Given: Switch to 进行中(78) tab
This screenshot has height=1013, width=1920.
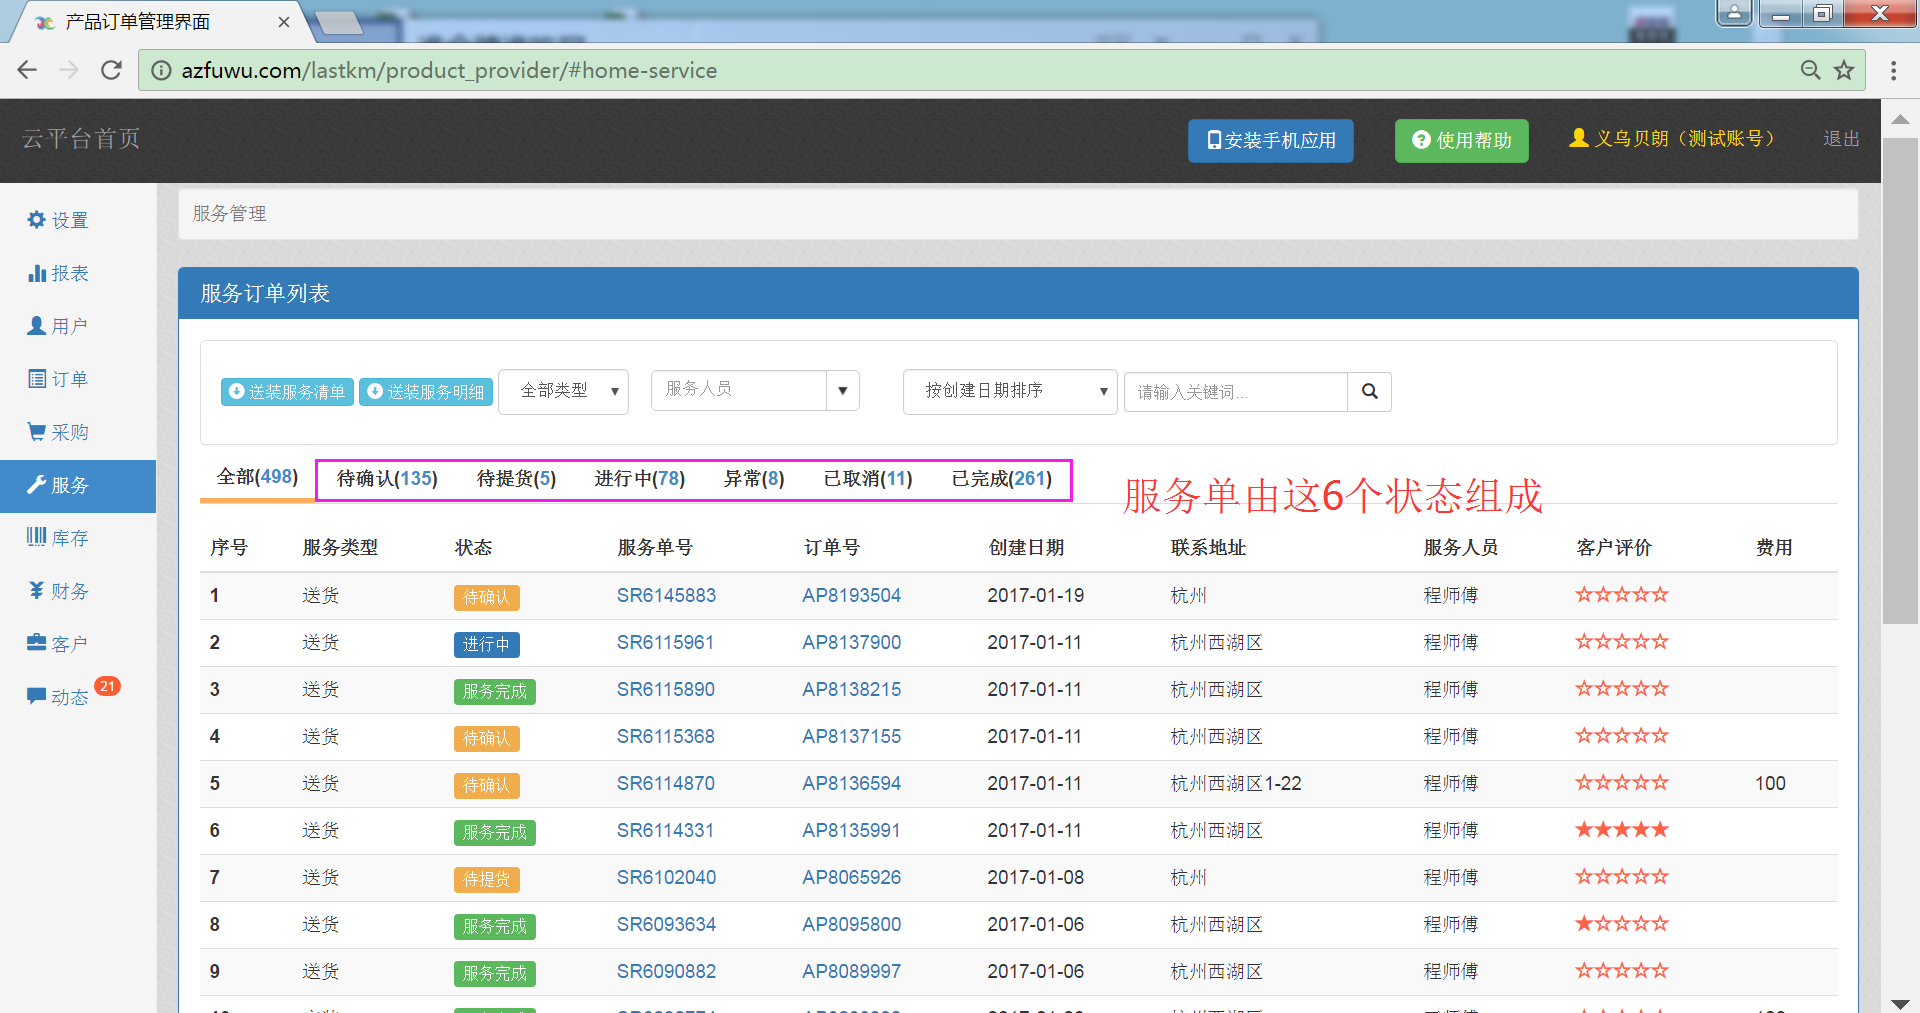Looking at the screenshot, I should (x=640, y=479).
